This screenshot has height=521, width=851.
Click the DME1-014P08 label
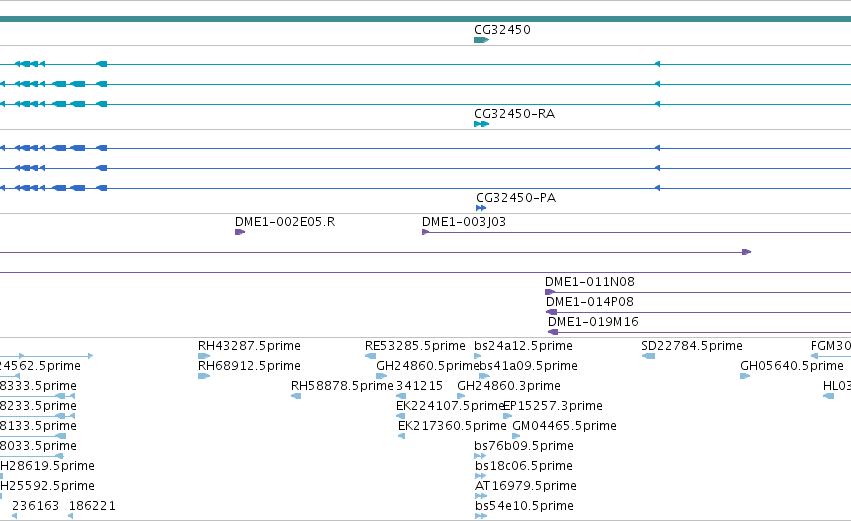coord(589,302)
